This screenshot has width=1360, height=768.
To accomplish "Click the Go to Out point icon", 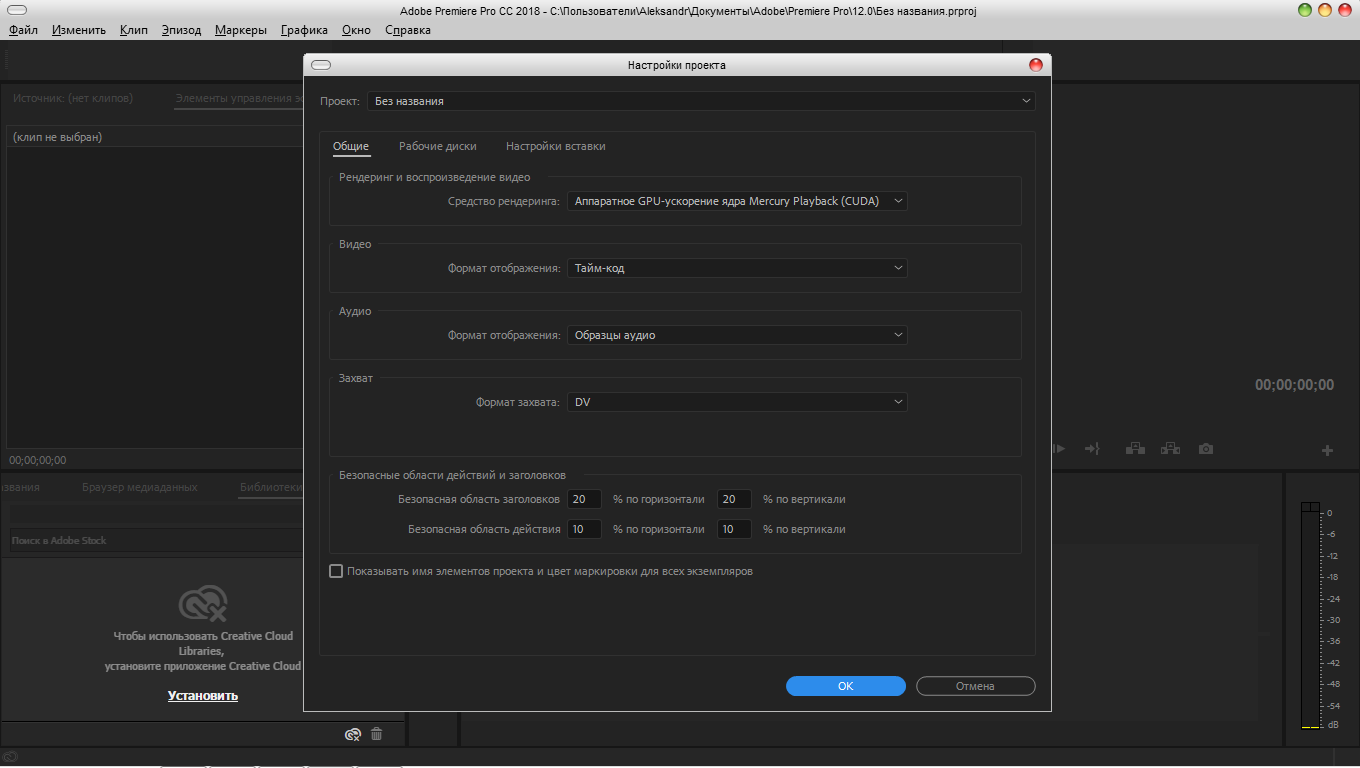I will tap(1092, 449).
